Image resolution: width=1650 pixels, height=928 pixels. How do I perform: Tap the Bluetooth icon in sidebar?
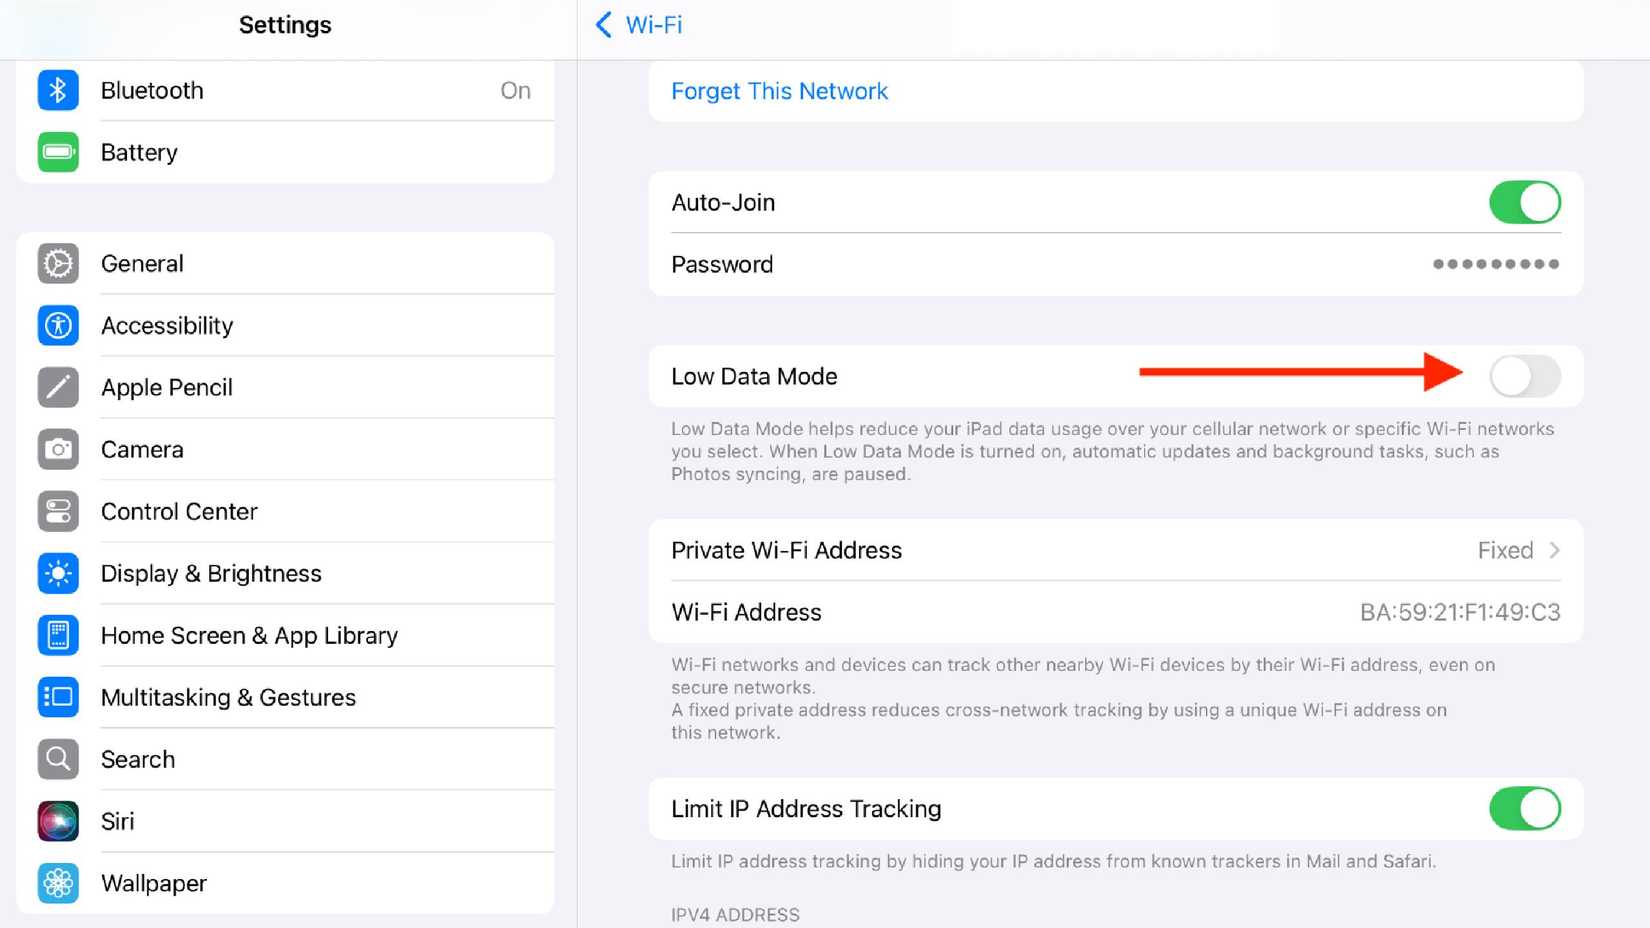click(x=58, y=90)
